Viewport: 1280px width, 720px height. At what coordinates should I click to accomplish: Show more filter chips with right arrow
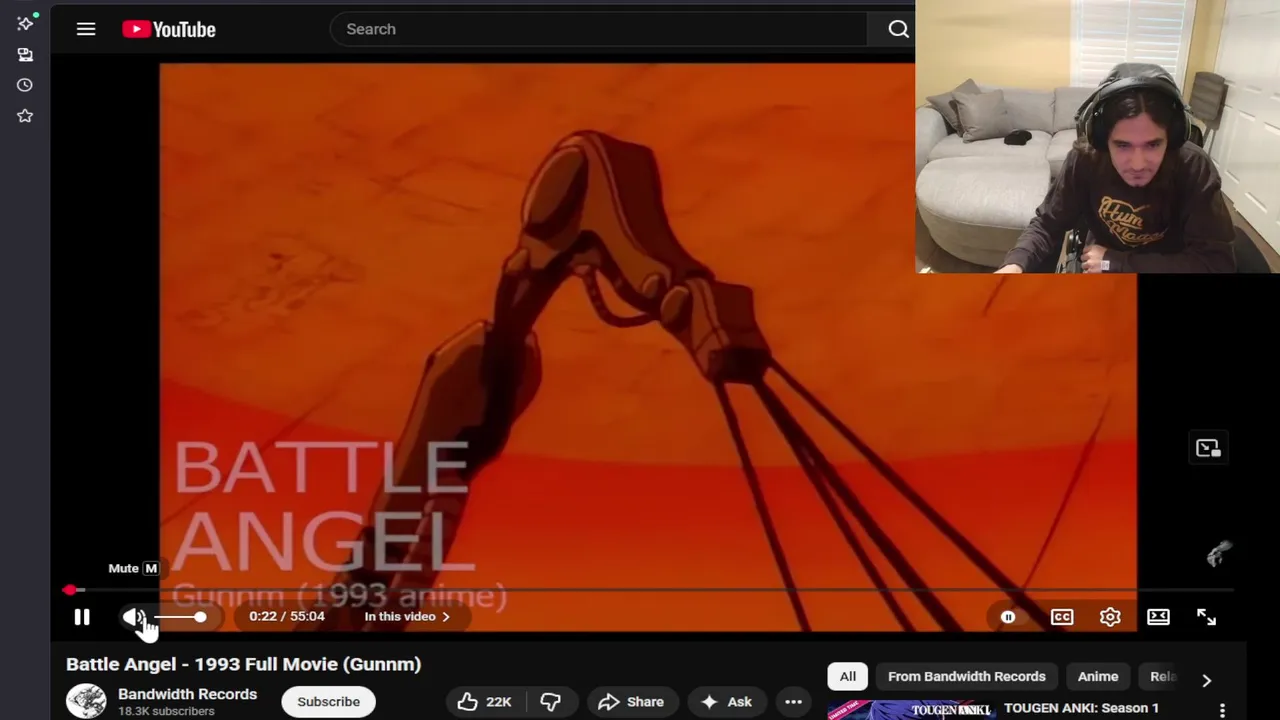(1206, 680)
